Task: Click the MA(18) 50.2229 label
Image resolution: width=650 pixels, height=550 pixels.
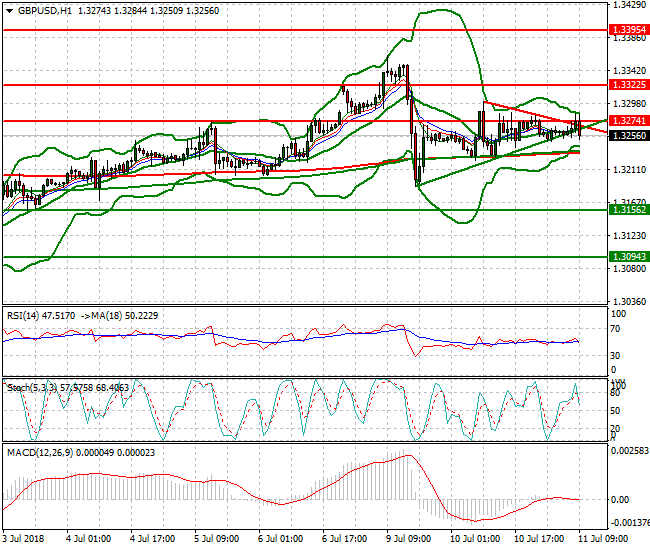Action: click(124, 316)
